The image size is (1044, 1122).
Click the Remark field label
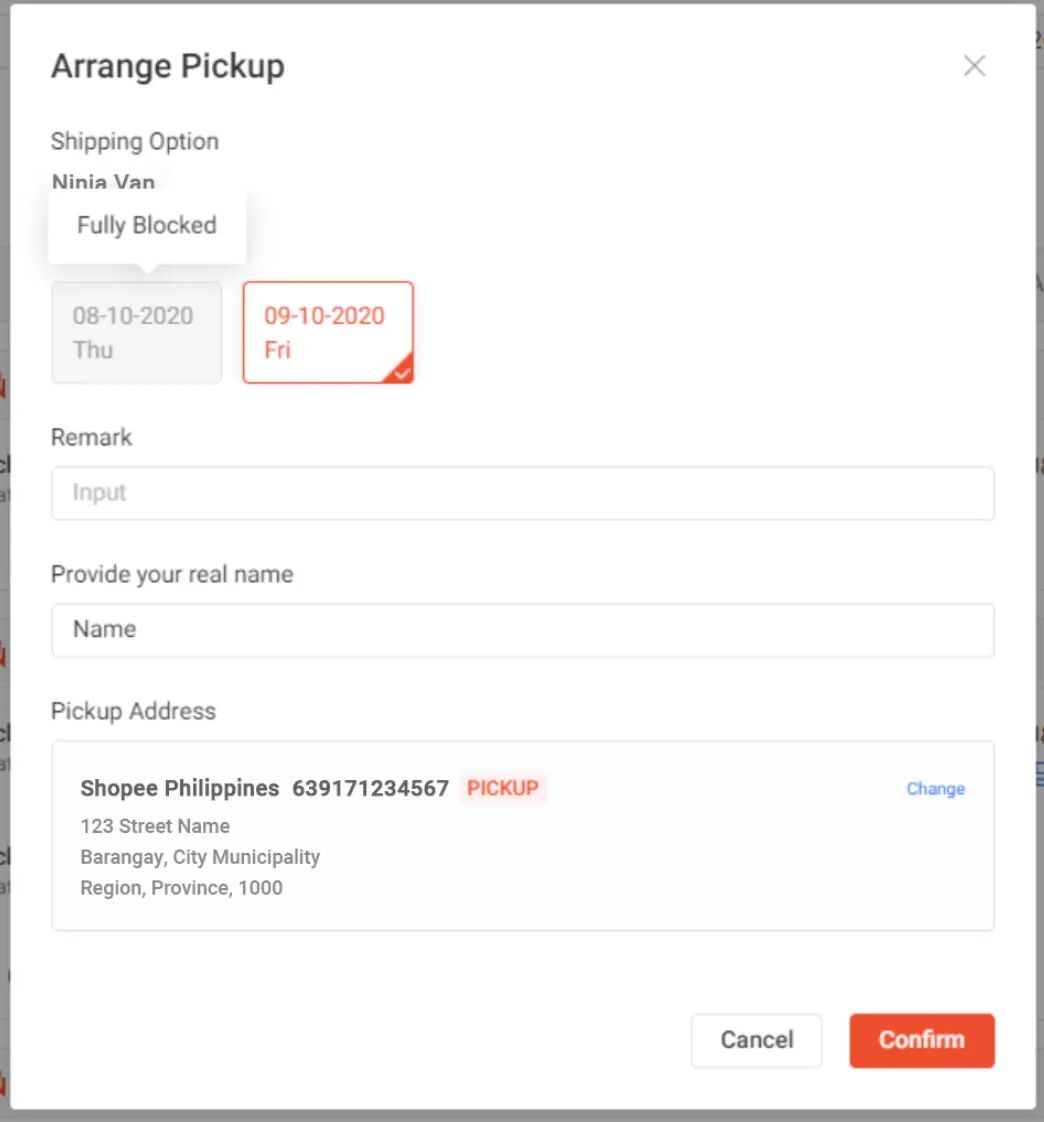[92, 437]
